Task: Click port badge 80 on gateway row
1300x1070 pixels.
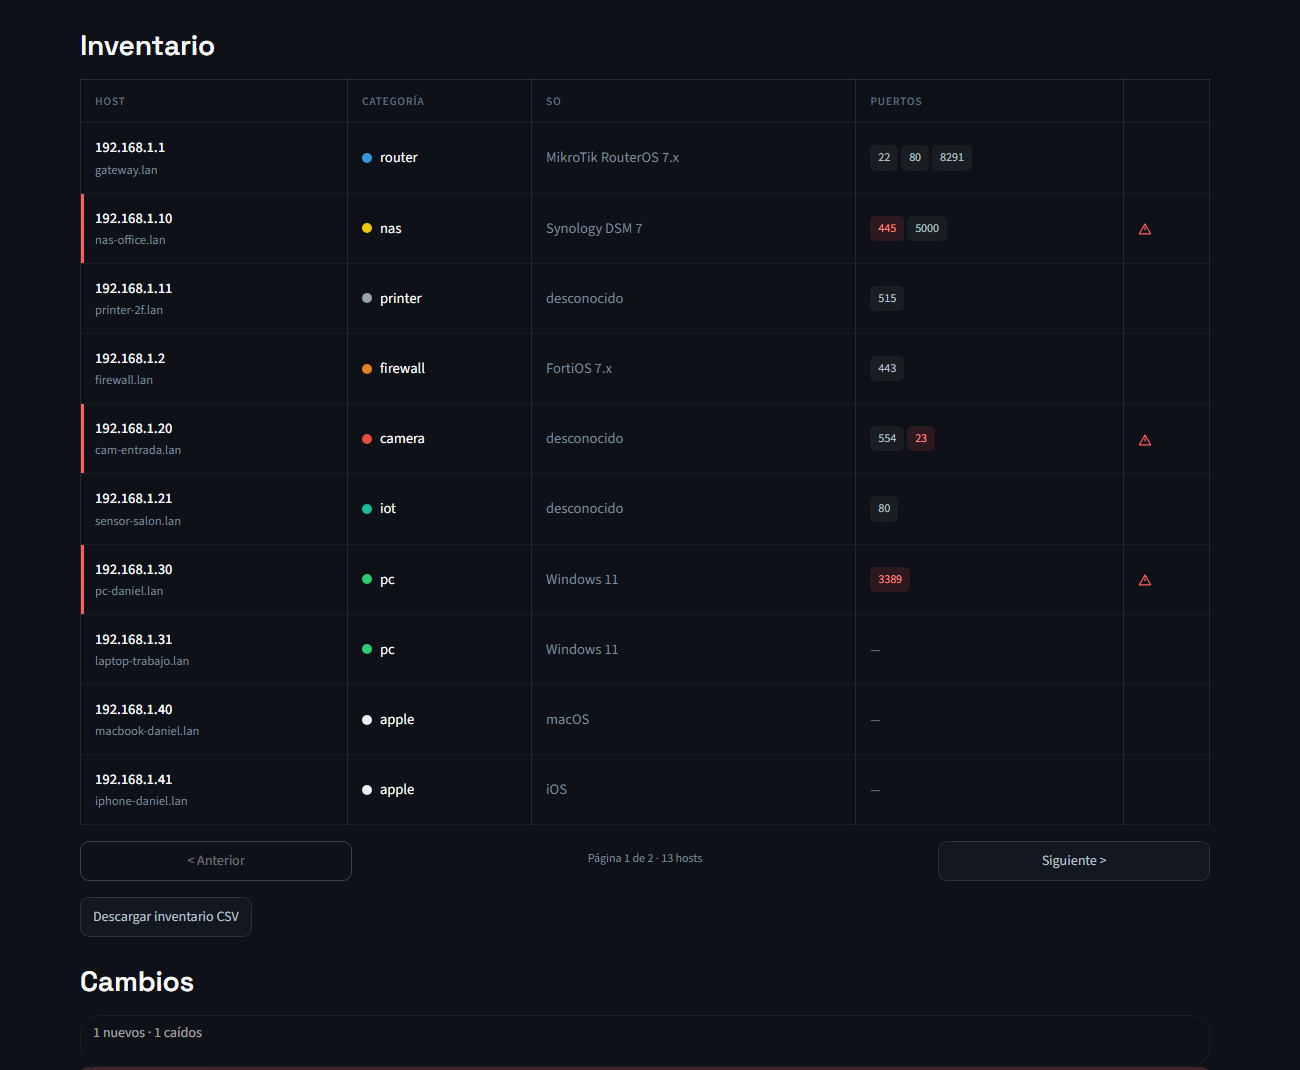Action: tap(915, 158)
